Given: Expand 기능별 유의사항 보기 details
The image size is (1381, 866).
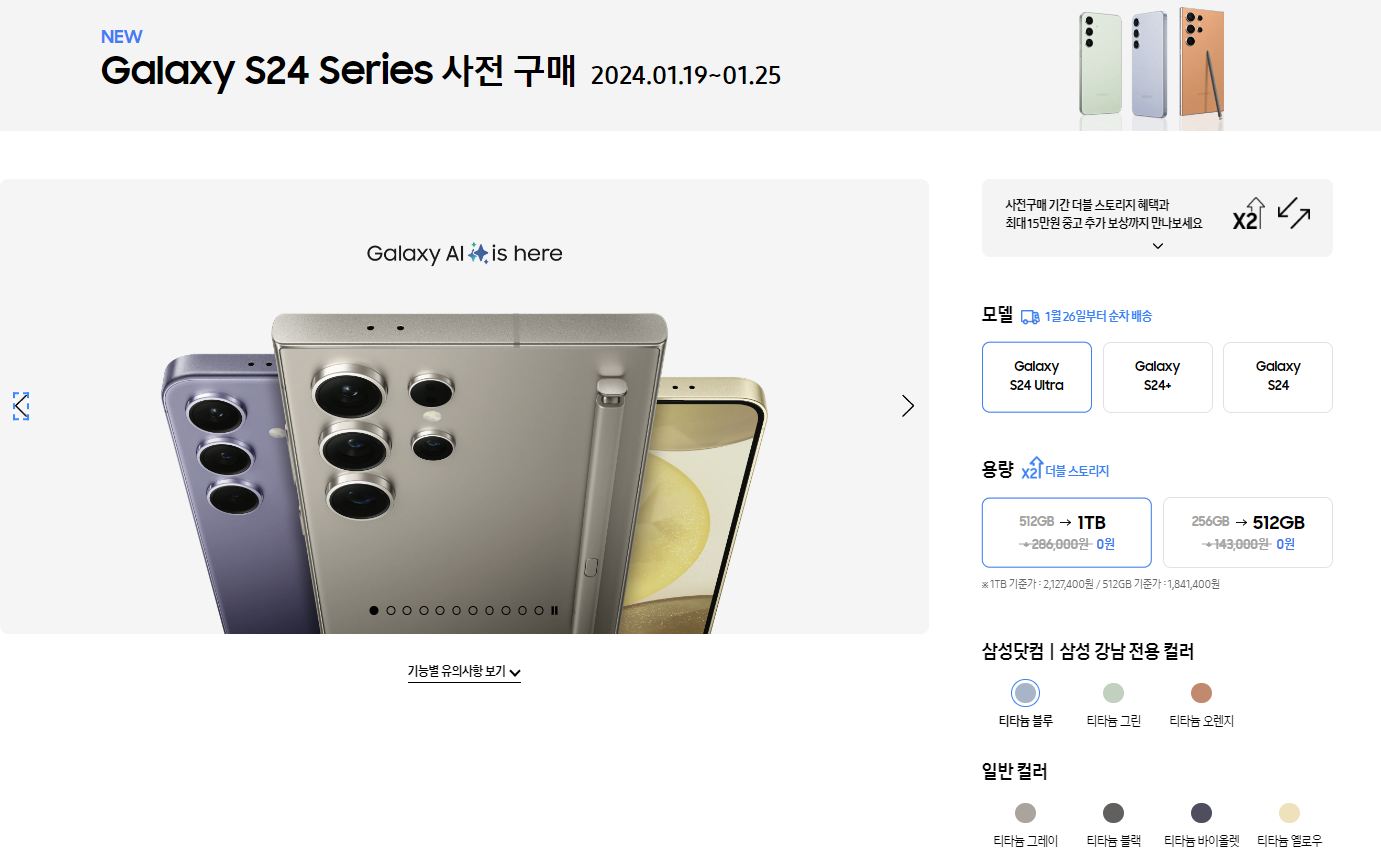Looking at the screenshot, I should pos(464,672).
